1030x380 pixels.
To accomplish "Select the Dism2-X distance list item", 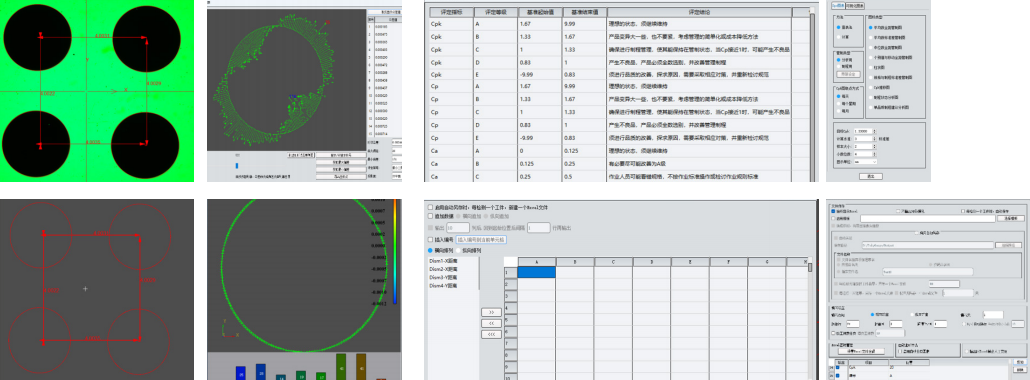I will [x=443, y=270].
